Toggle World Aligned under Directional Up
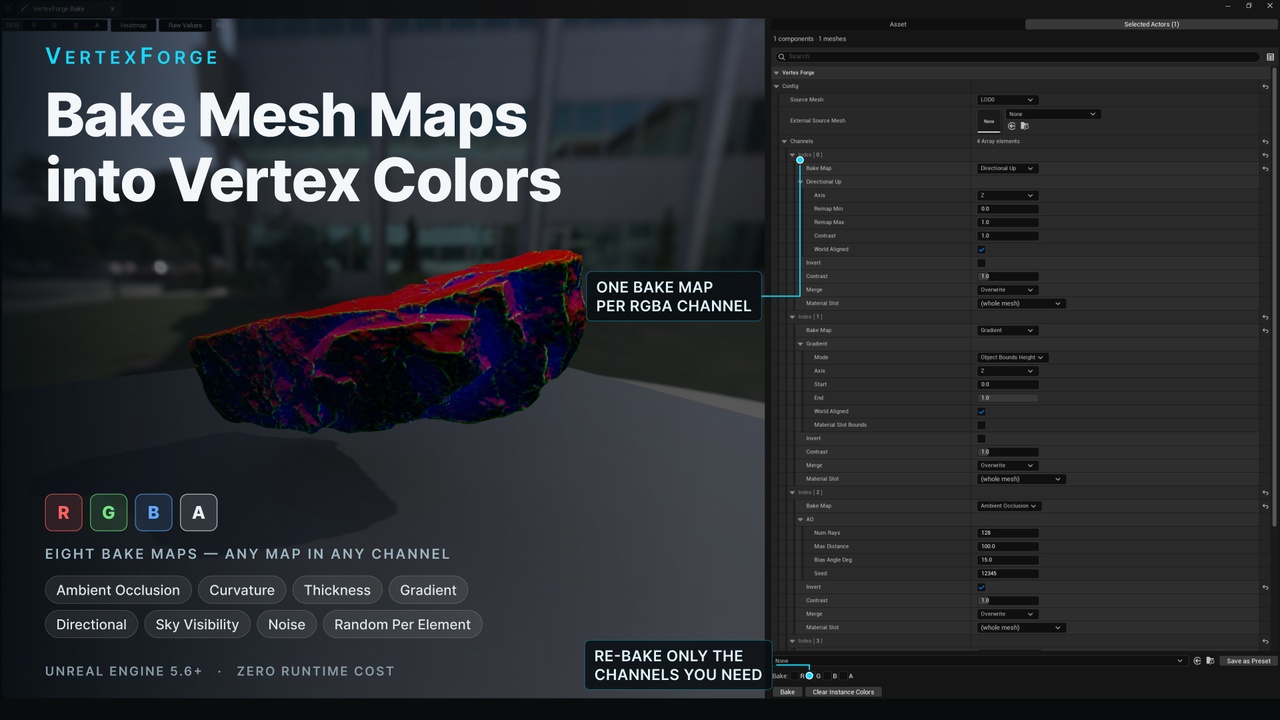Image resolution: width=1280 pixels, height=720 pixels. [981, 249]
